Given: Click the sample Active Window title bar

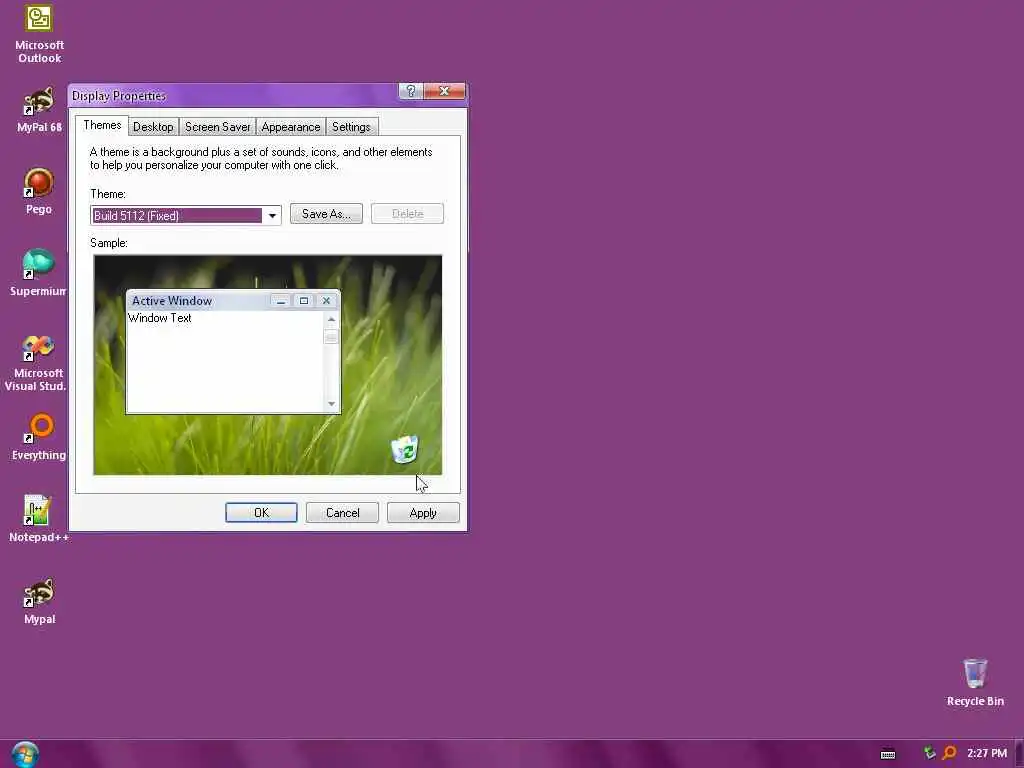Looking at the screenshot, I should 233,300.
